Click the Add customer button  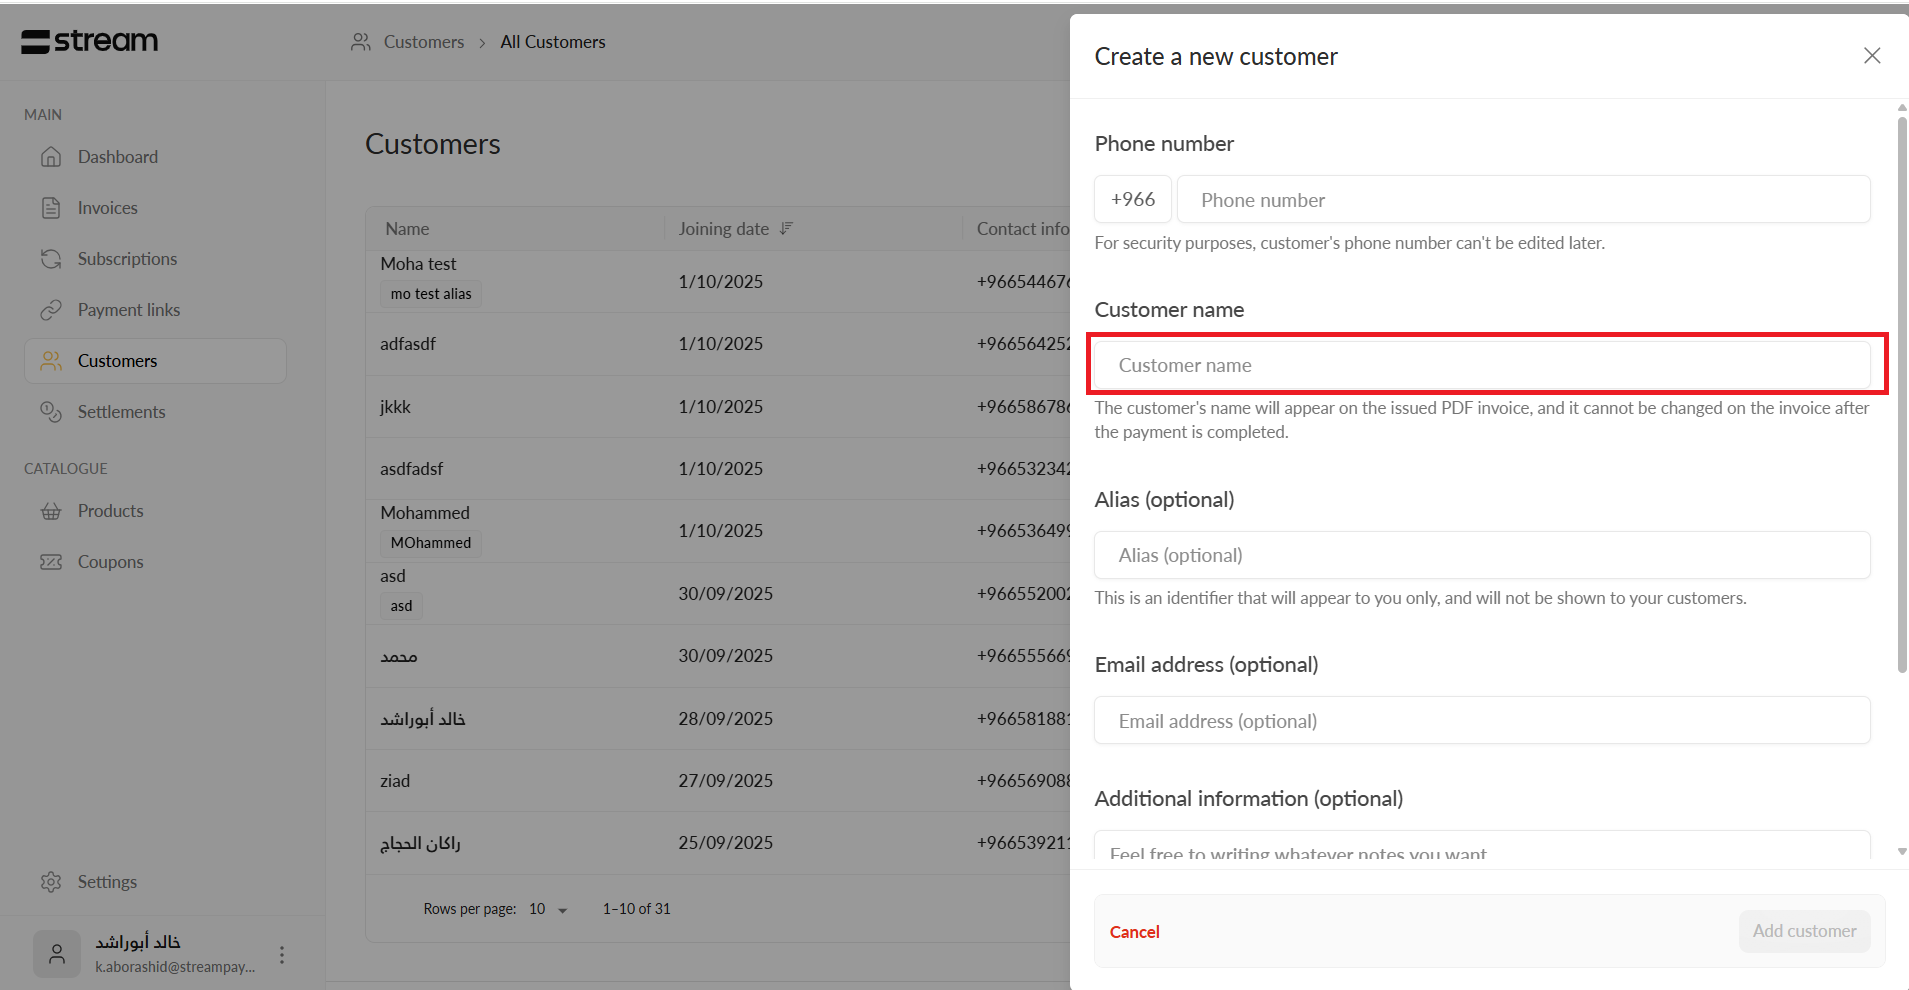tap(1804, 931)
